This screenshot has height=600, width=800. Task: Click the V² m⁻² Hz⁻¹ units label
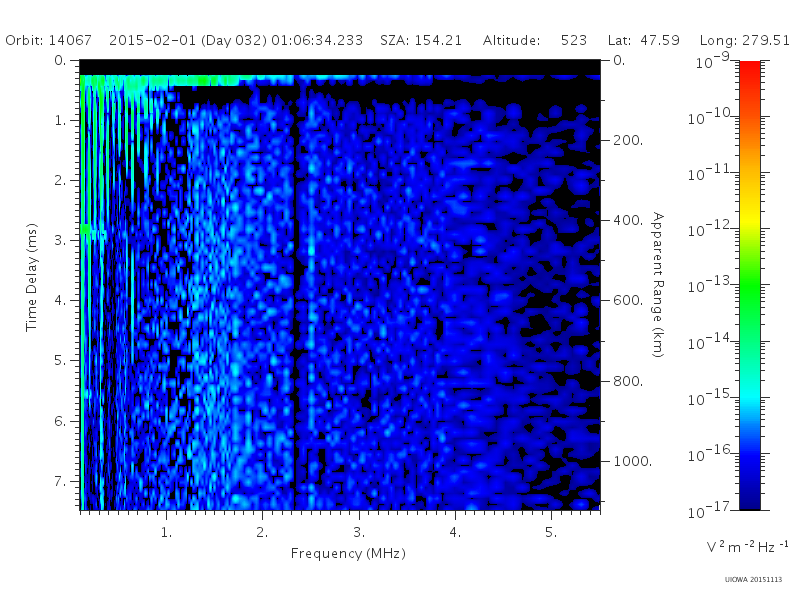tap(747, 547)
